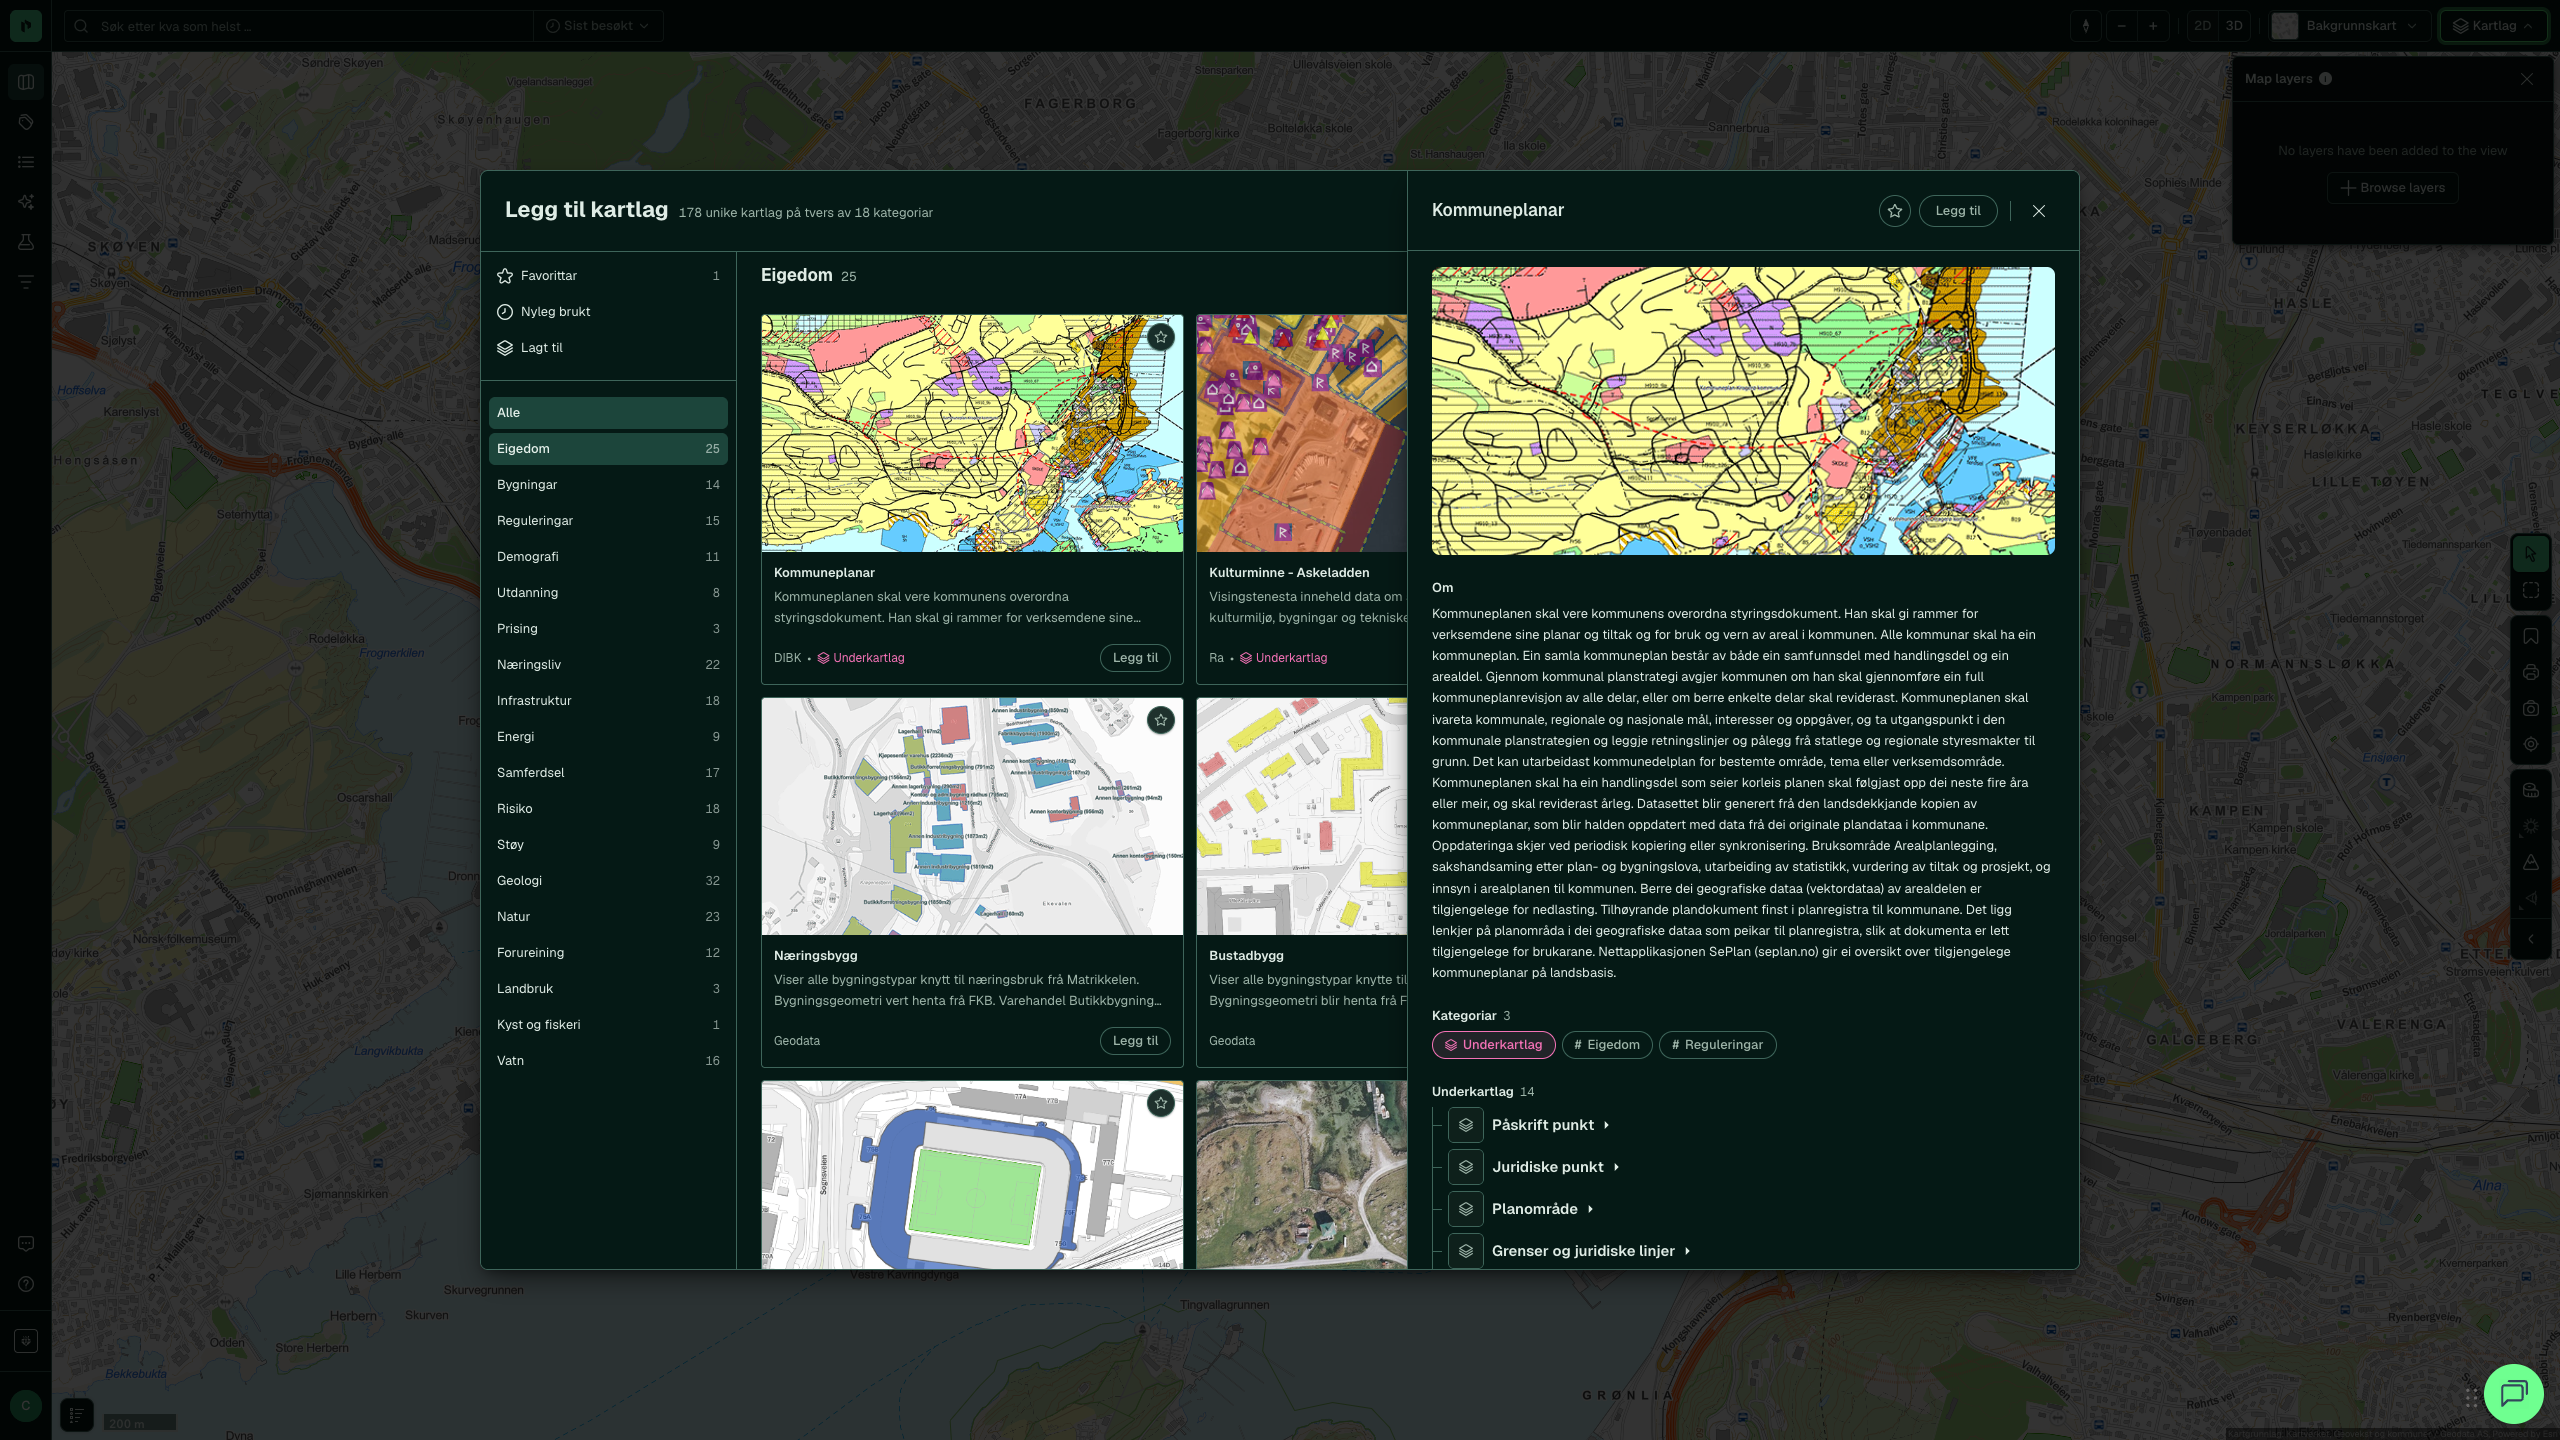Show the map legend icon beside the scale bar
Image resolution: width=2560 pixels, height=1440 pixels.
point(77,1415)
